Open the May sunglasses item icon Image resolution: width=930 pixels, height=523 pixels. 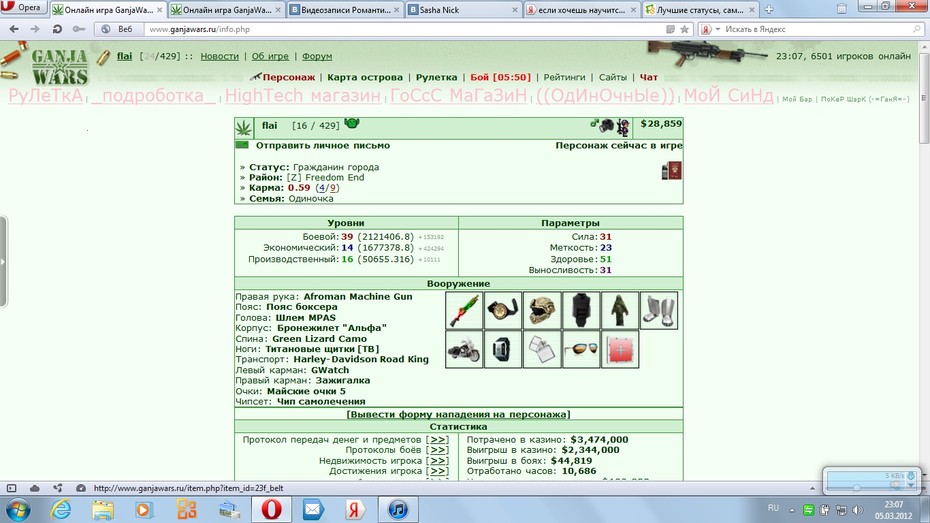581,349
